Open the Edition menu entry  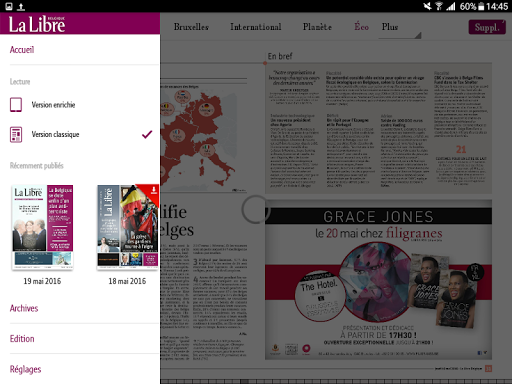(x=22, y=339)
